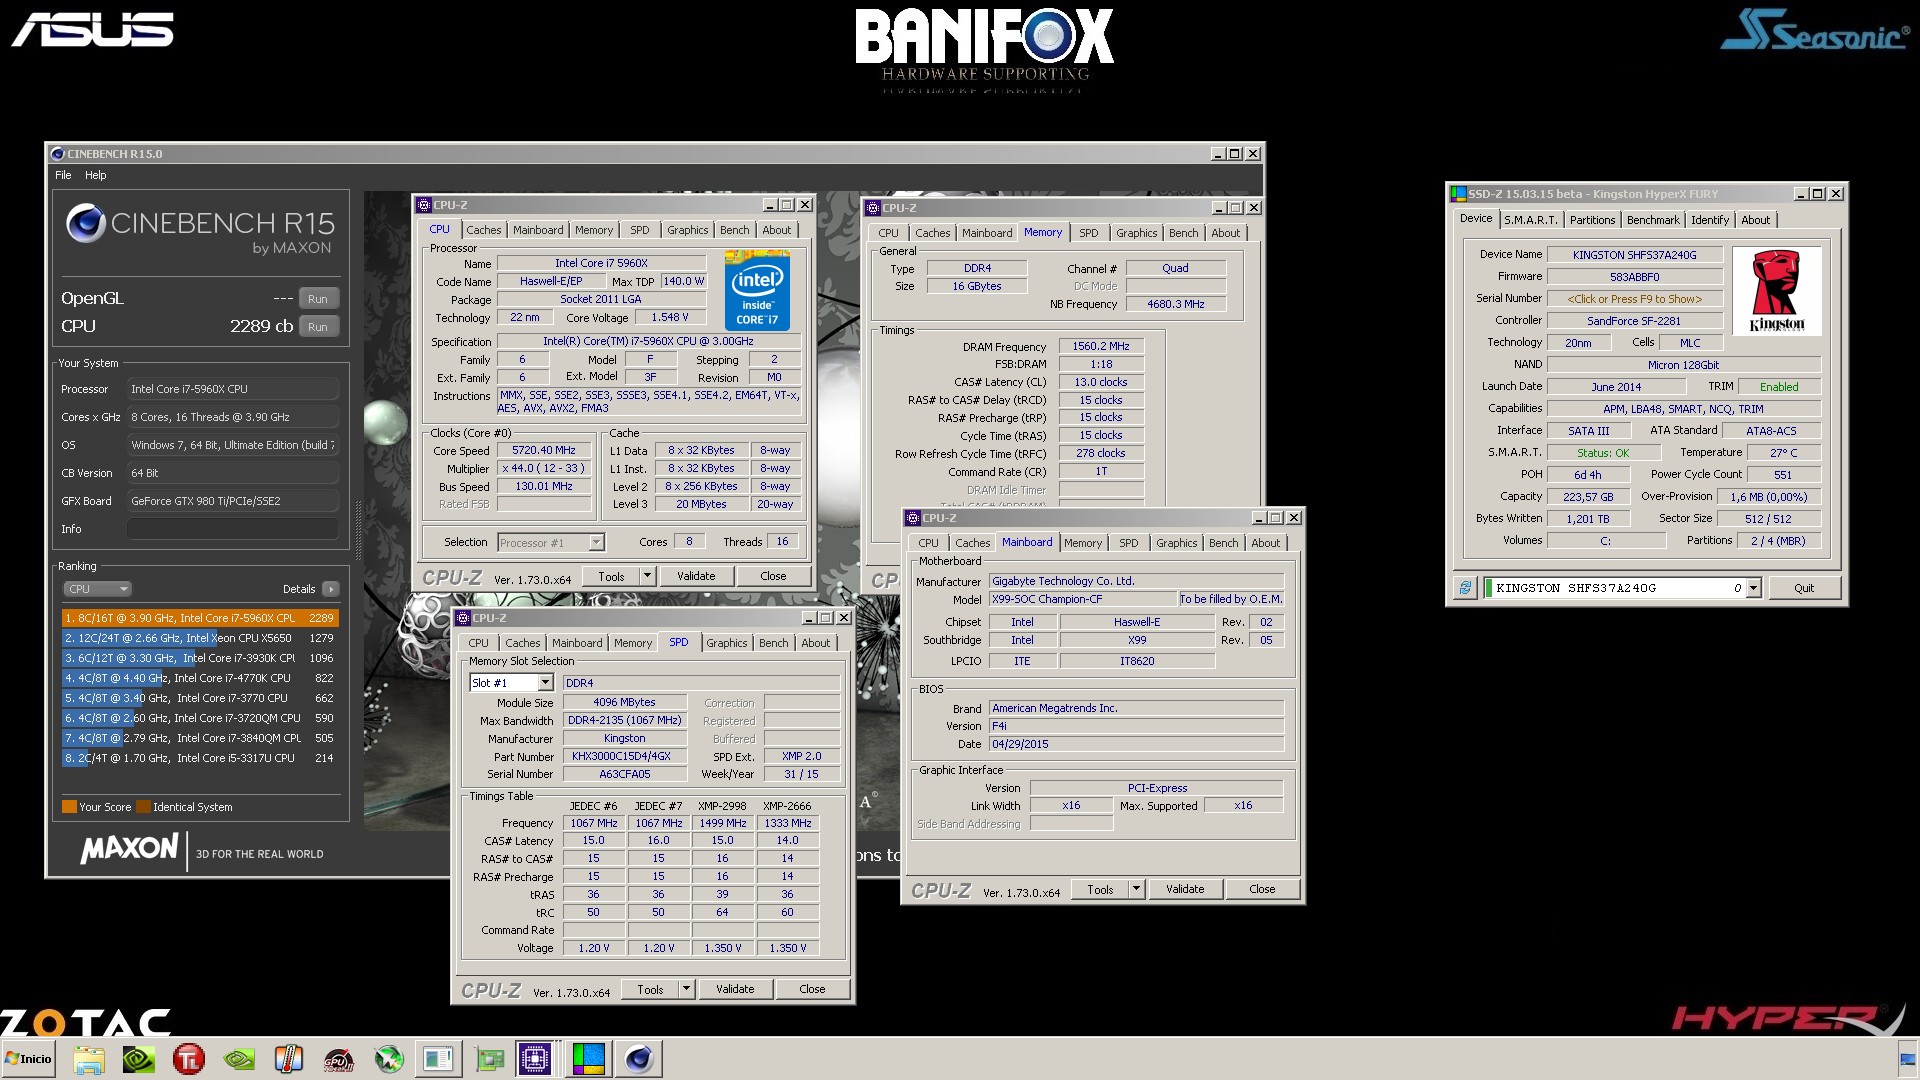1920x1080 pixels.
Task: Click Validate in the CPU-Z Mainboard window
Action: (1185, 889)
